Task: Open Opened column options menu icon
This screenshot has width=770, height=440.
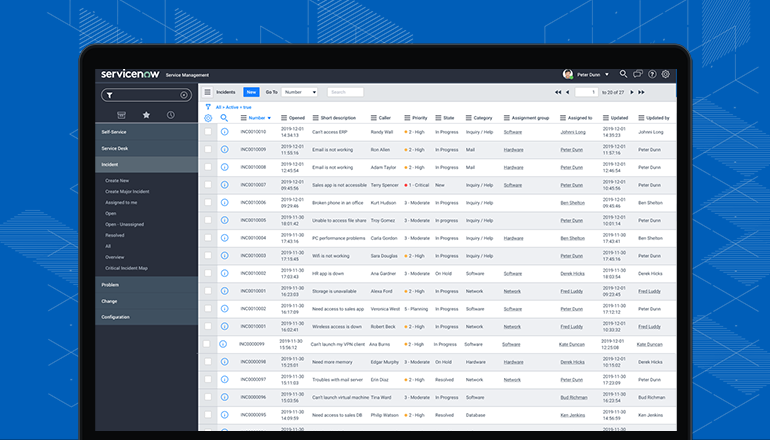Action: click(284, 118)
